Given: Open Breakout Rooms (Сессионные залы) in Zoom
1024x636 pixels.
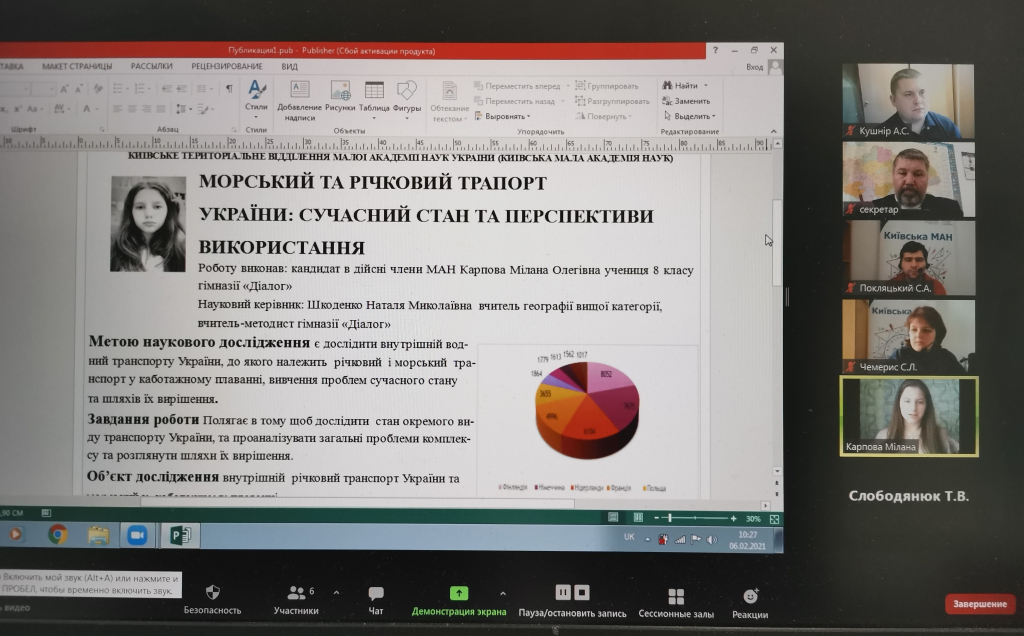Looking at the screenshot, I should tap(676, 603).
